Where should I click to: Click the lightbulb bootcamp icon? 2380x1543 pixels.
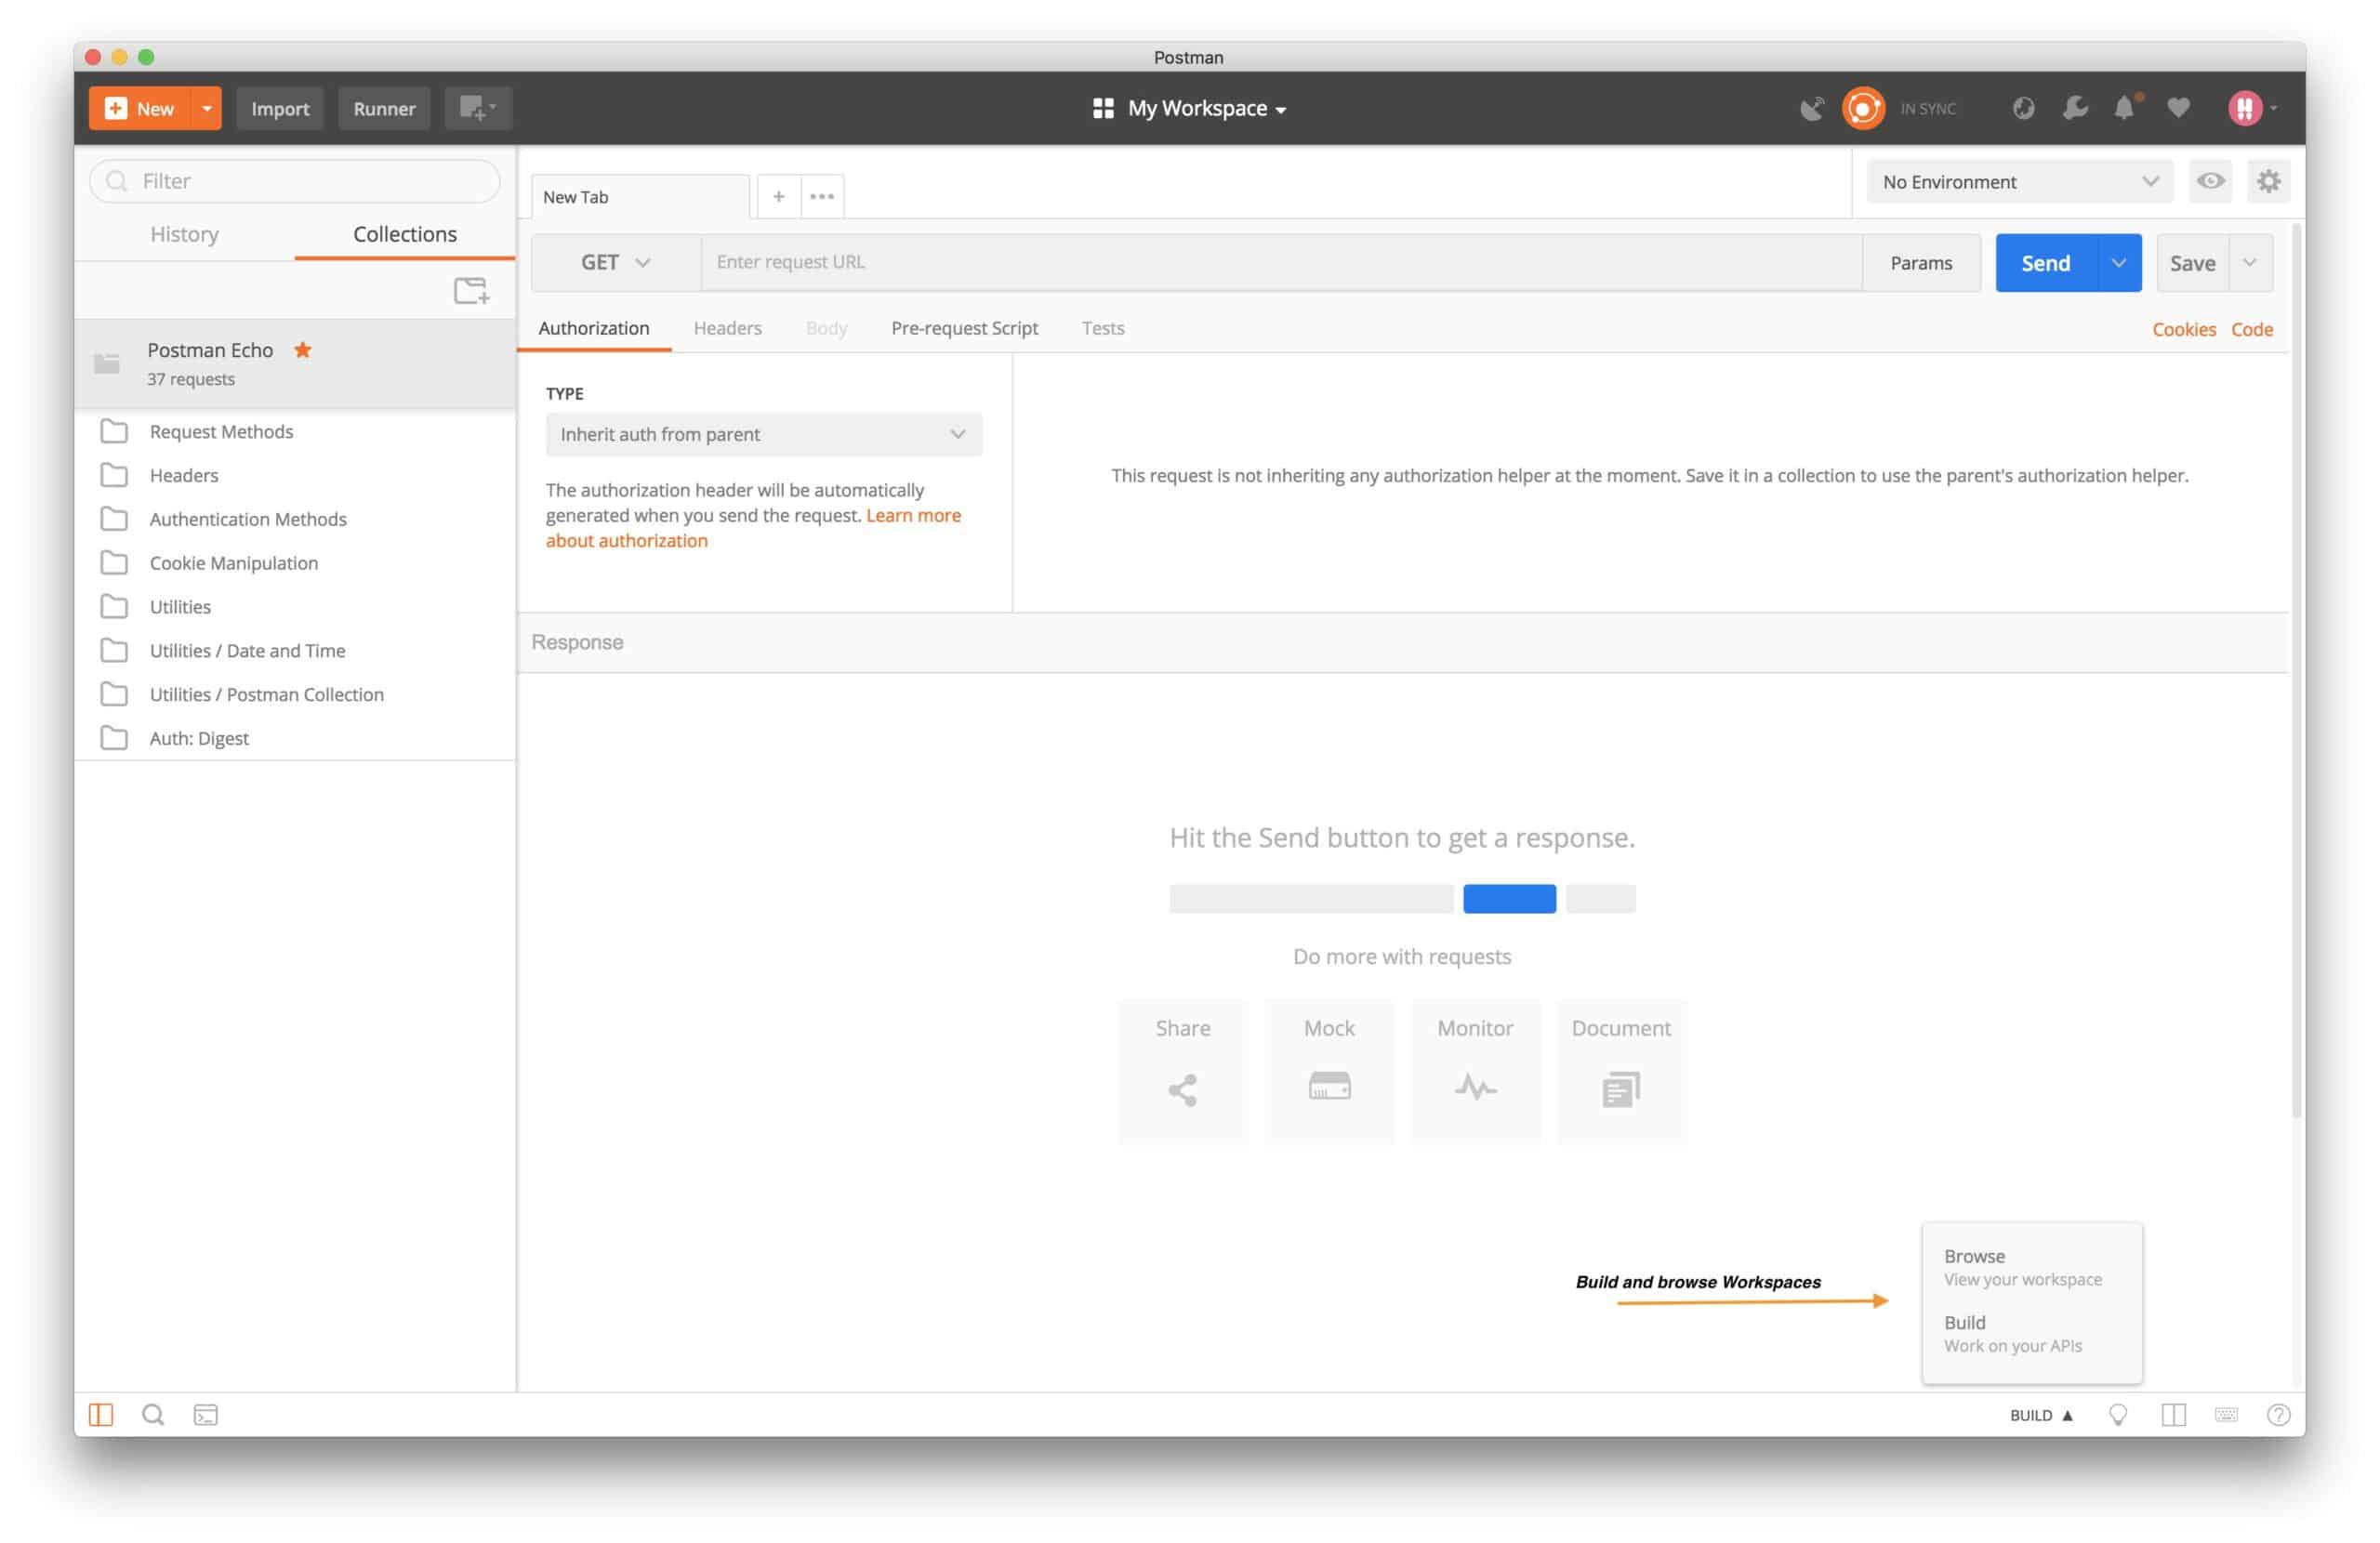[x=2118, y=1414]
